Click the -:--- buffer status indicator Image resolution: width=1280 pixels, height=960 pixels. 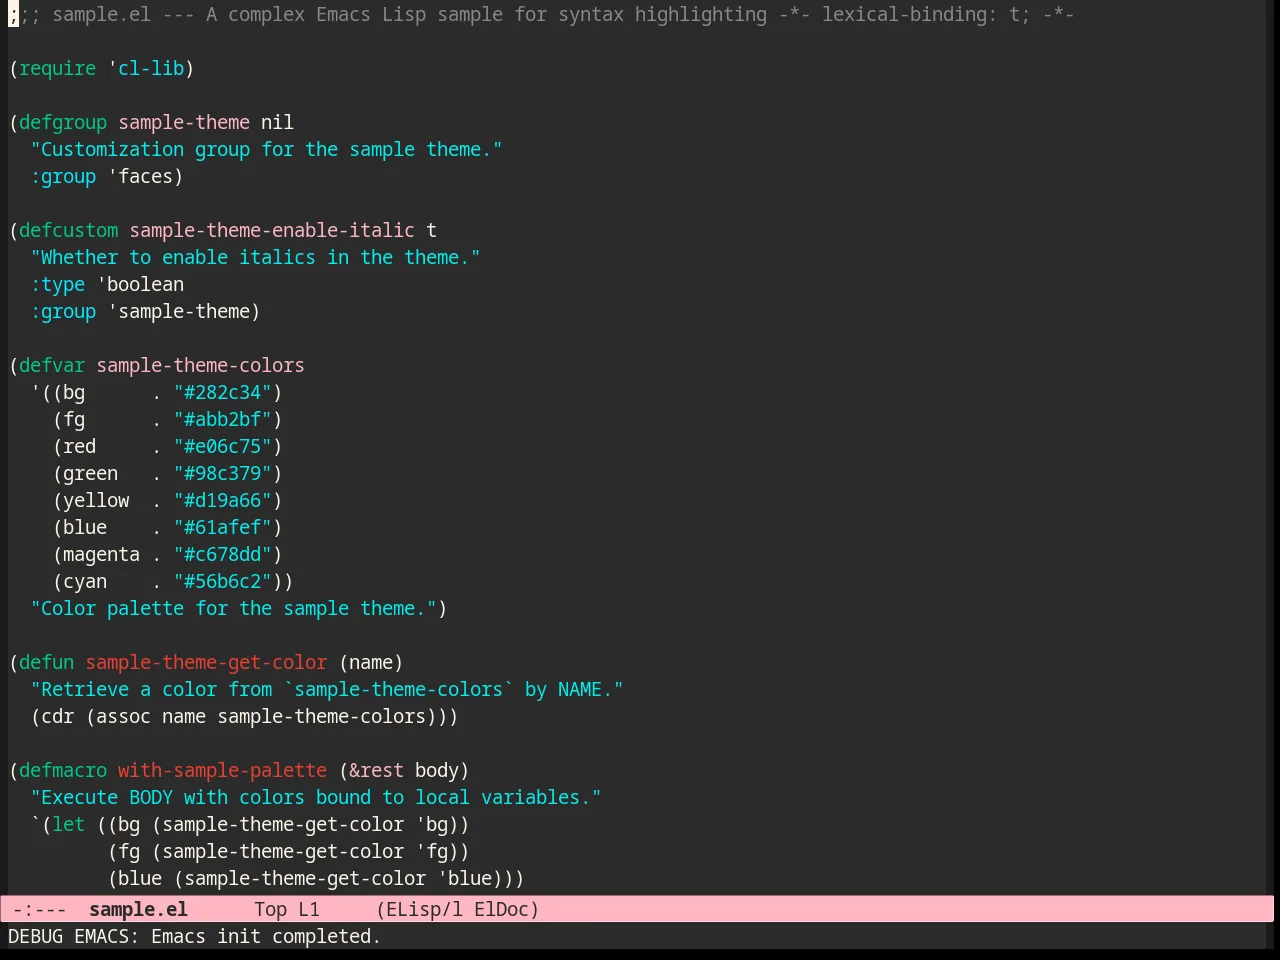tap(40, 909)
